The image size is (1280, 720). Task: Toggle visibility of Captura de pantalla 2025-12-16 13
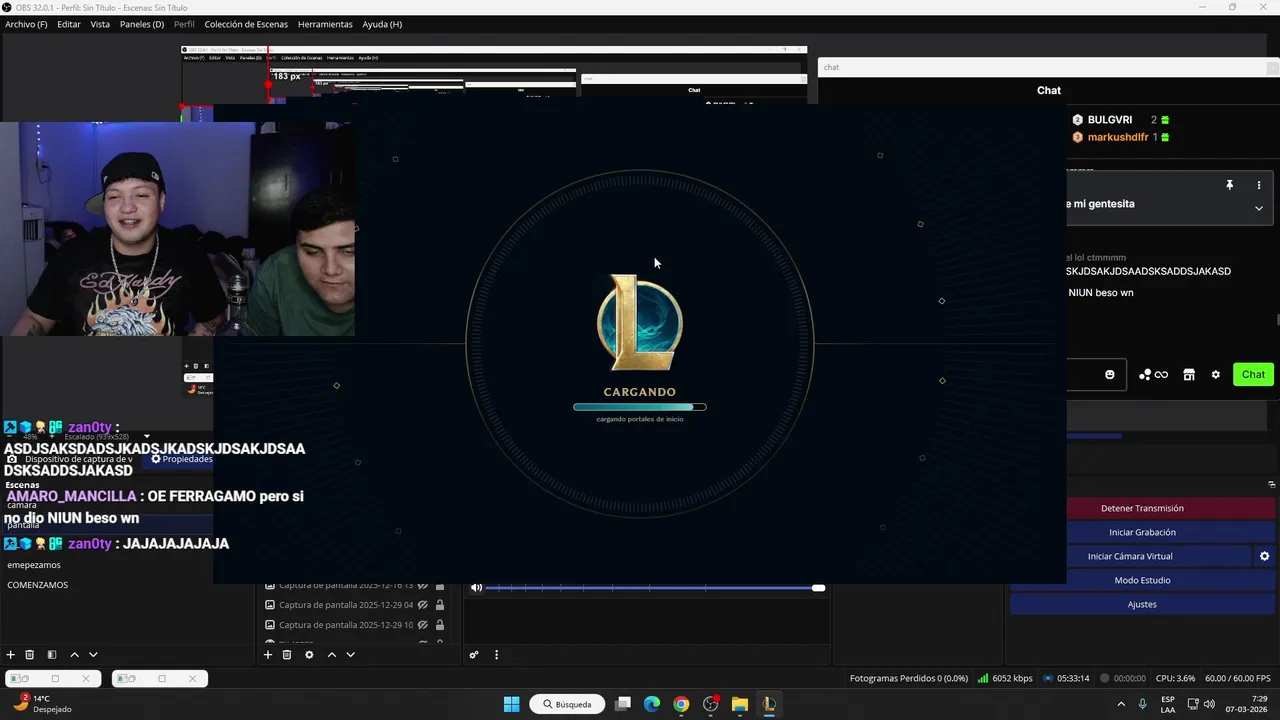pos(423,586)
